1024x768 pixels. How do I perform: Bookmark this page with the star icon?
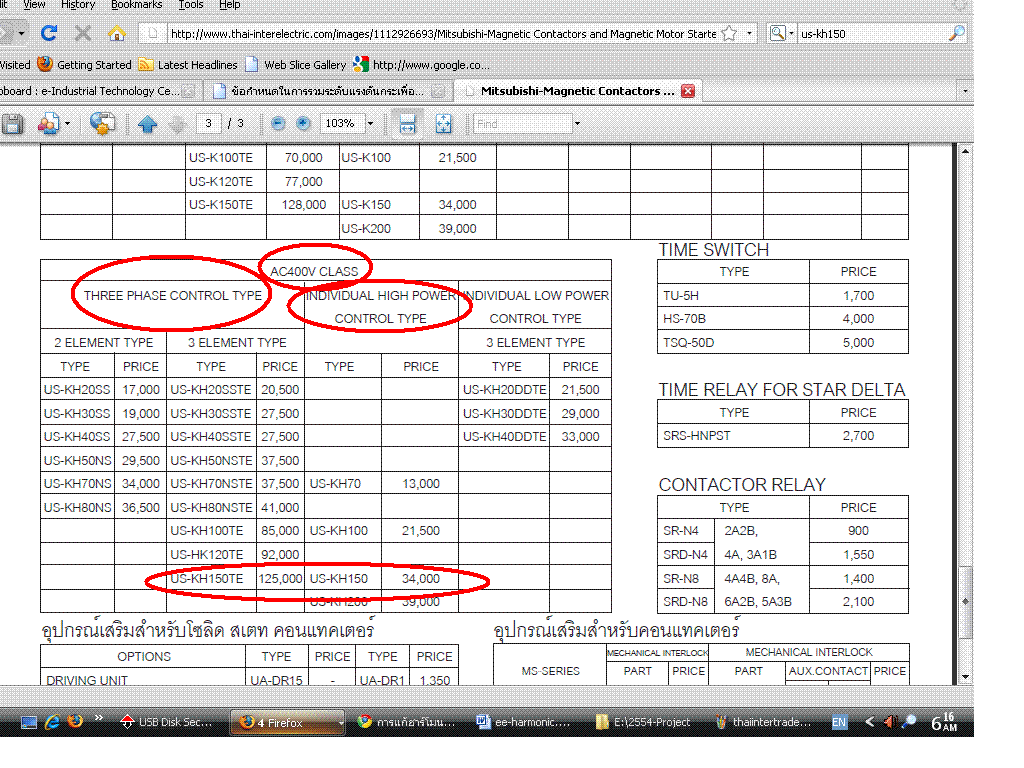(x=729, y=33)
